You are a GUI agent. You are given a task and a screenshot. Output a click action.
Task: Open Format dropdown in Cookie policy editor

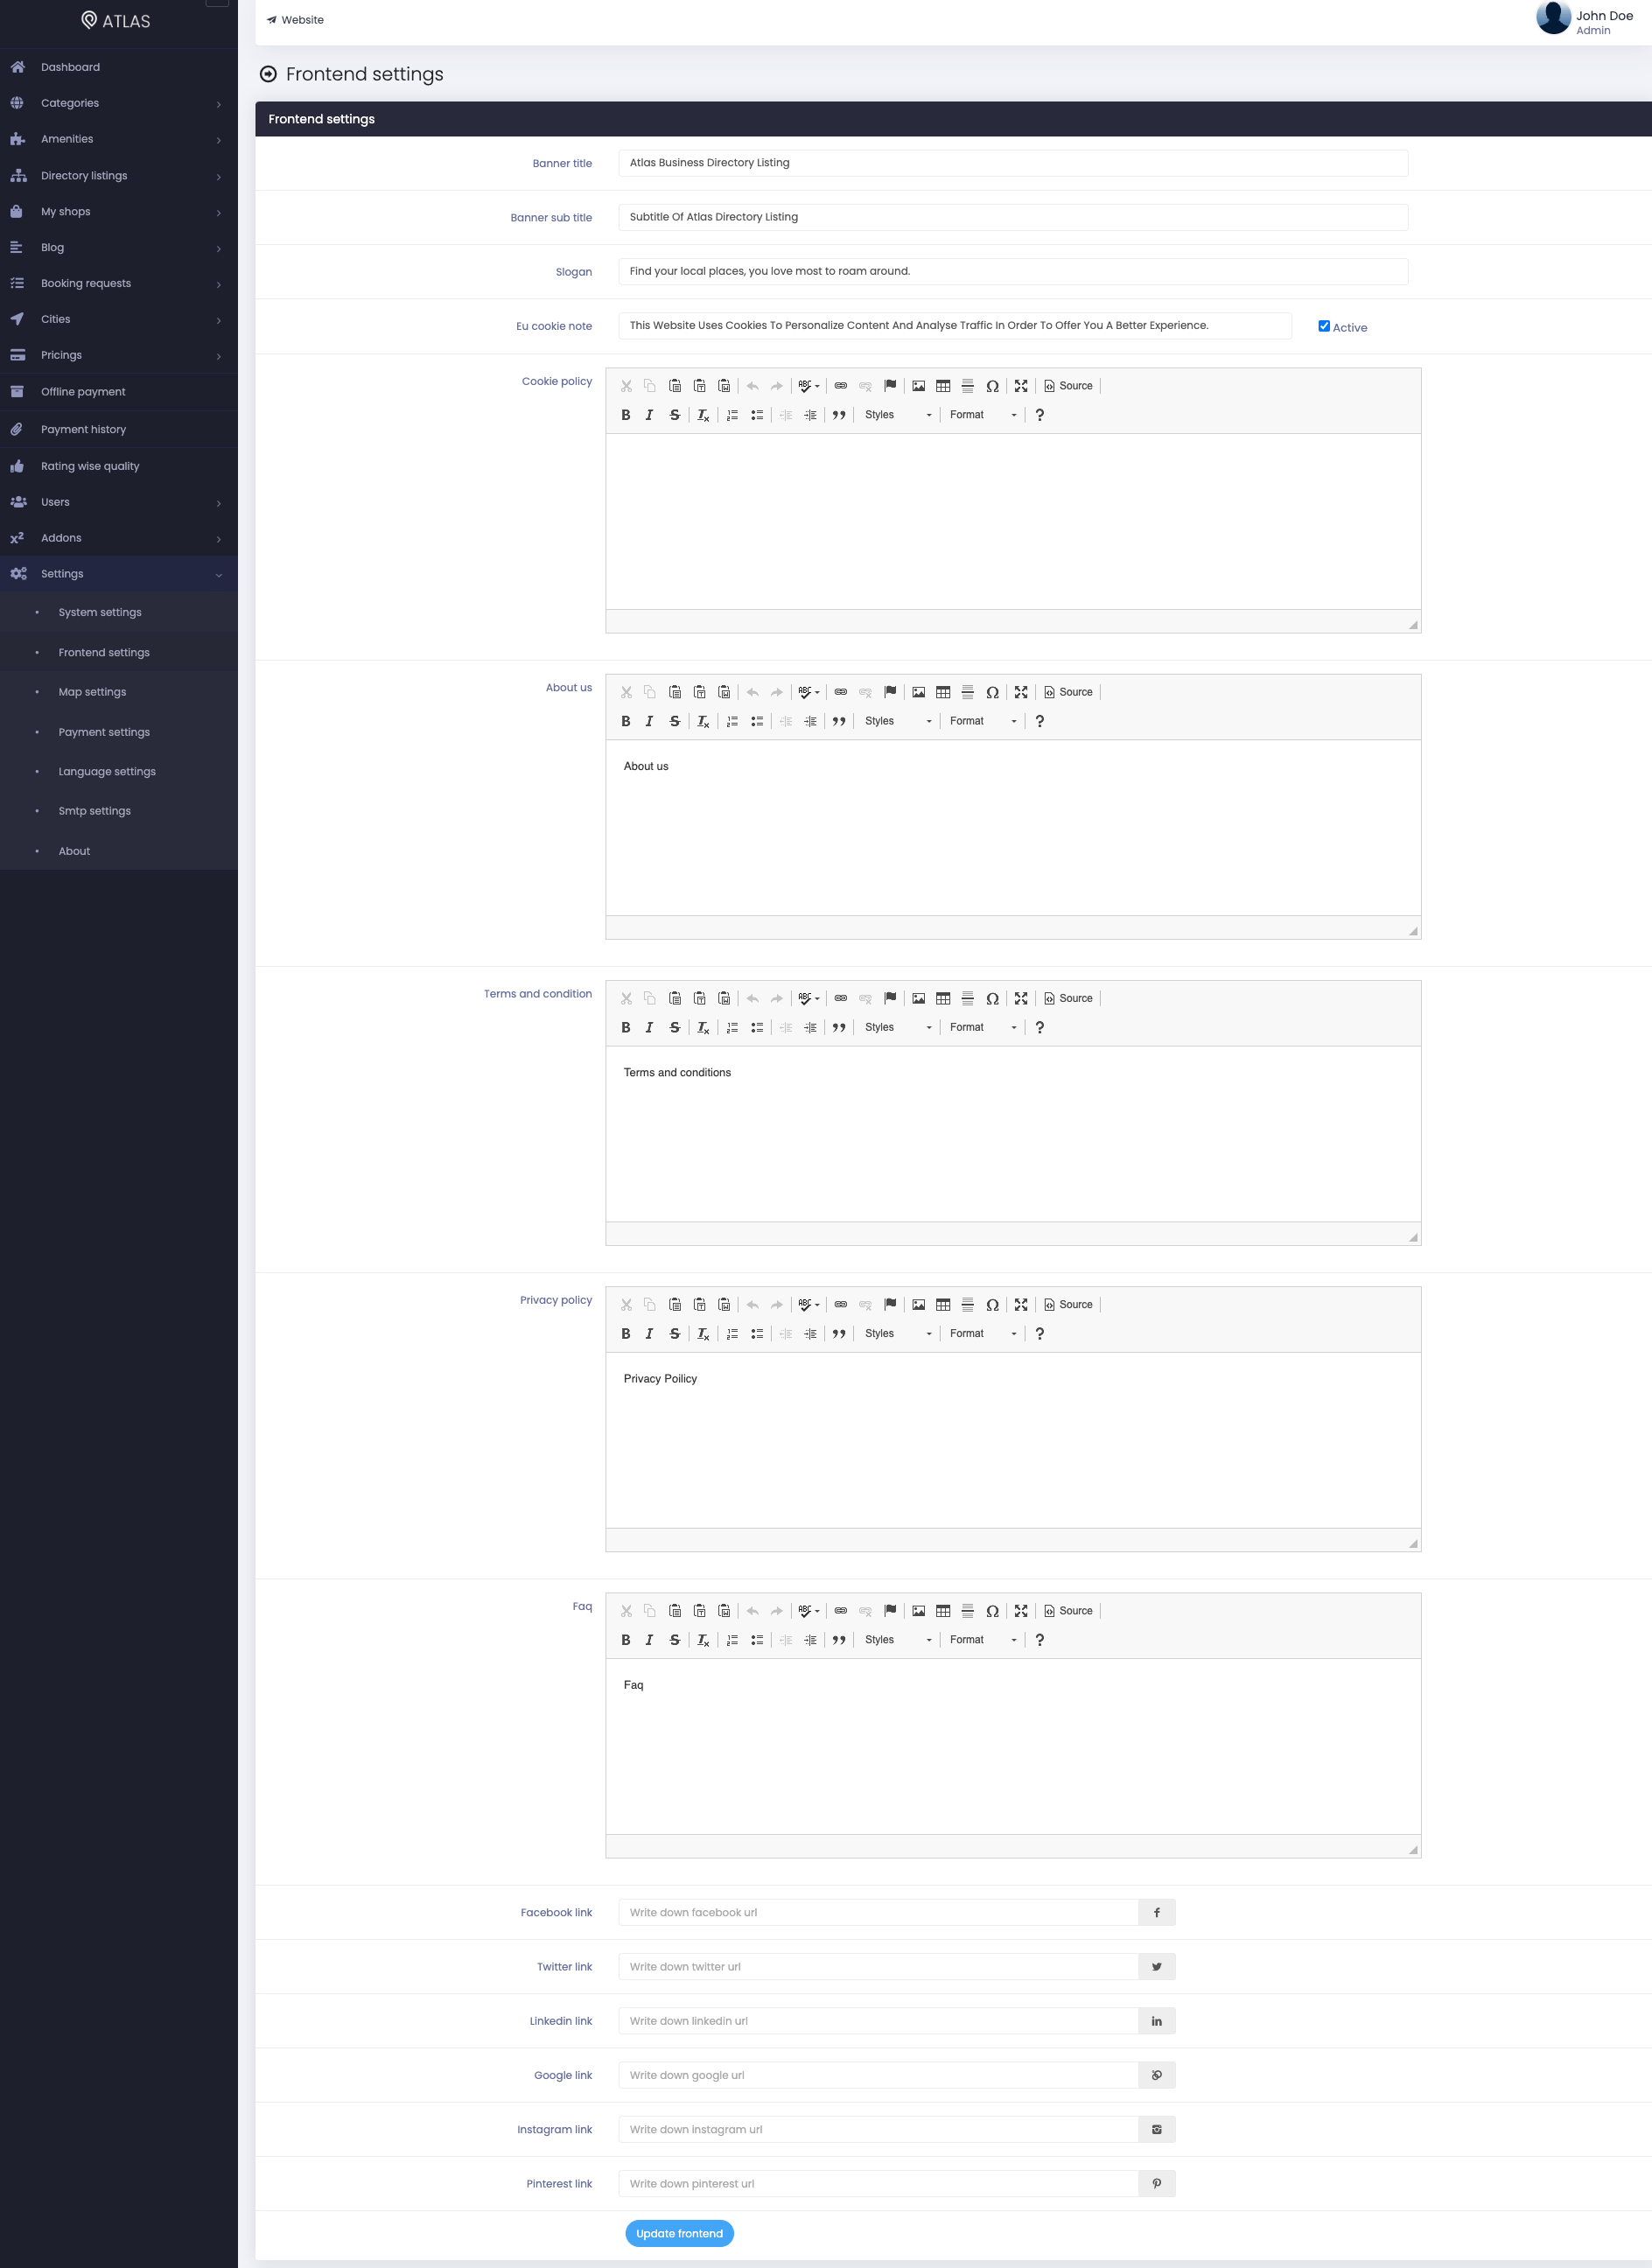point(983,415)
